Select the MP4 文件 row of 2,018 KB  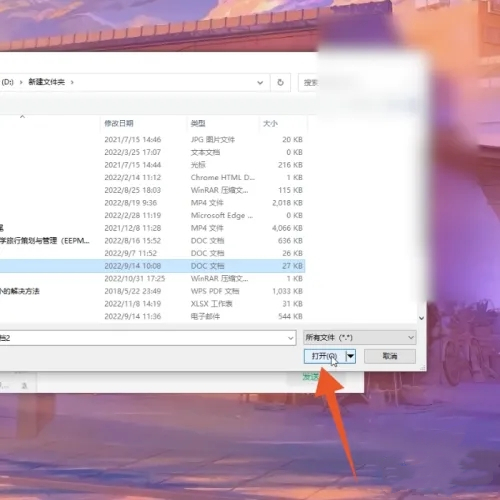152,203
